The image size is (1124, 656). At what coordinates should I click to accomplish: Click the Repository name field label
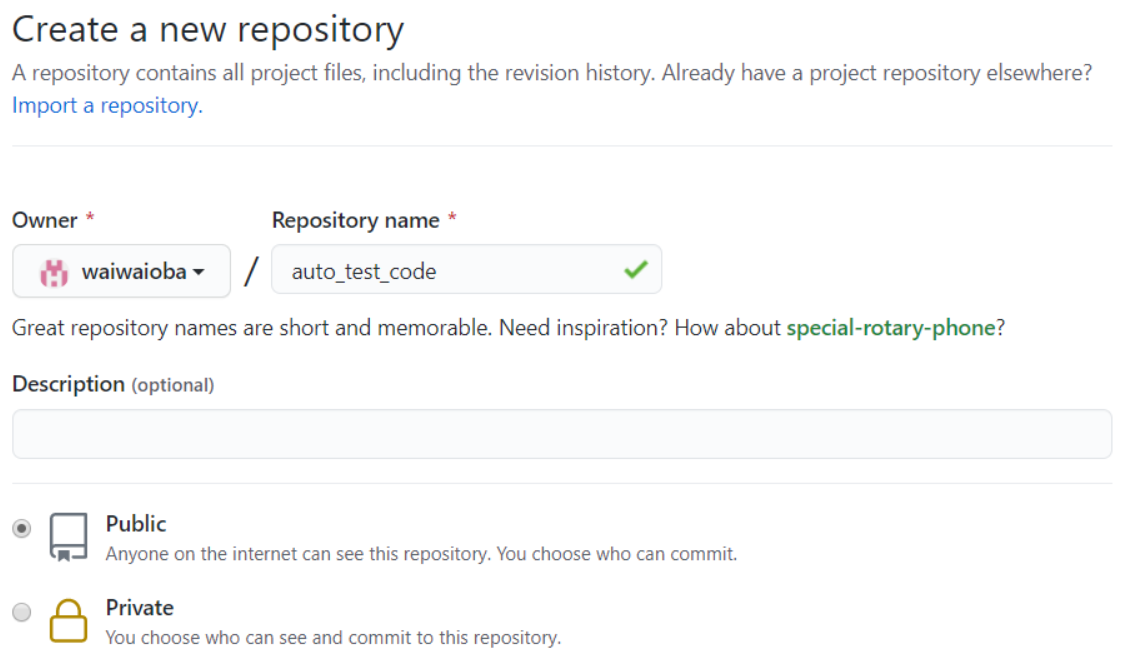click(355, 220)
